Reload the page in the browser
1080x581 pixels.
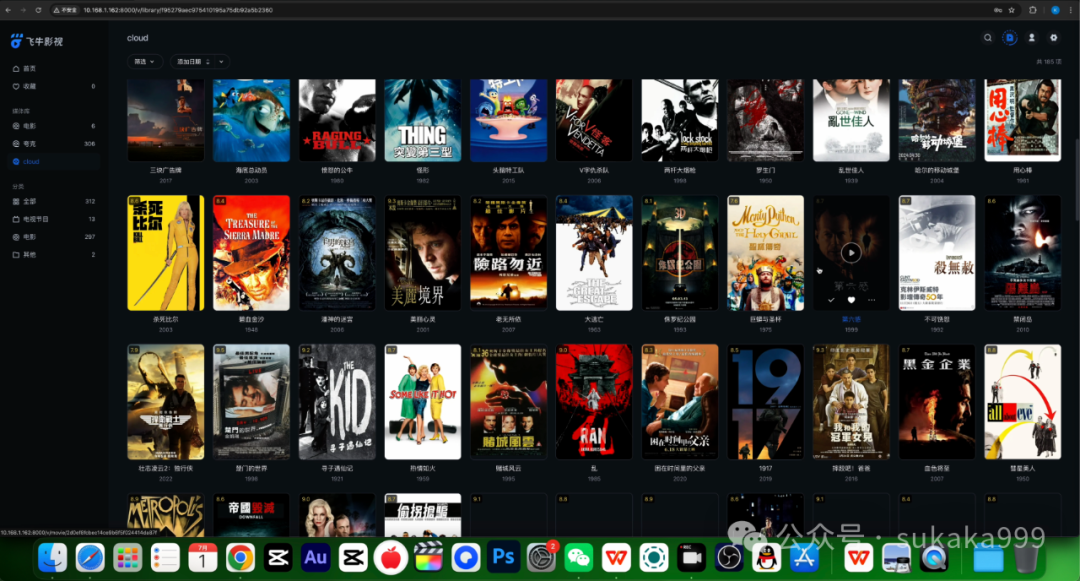tap(38, 10)
